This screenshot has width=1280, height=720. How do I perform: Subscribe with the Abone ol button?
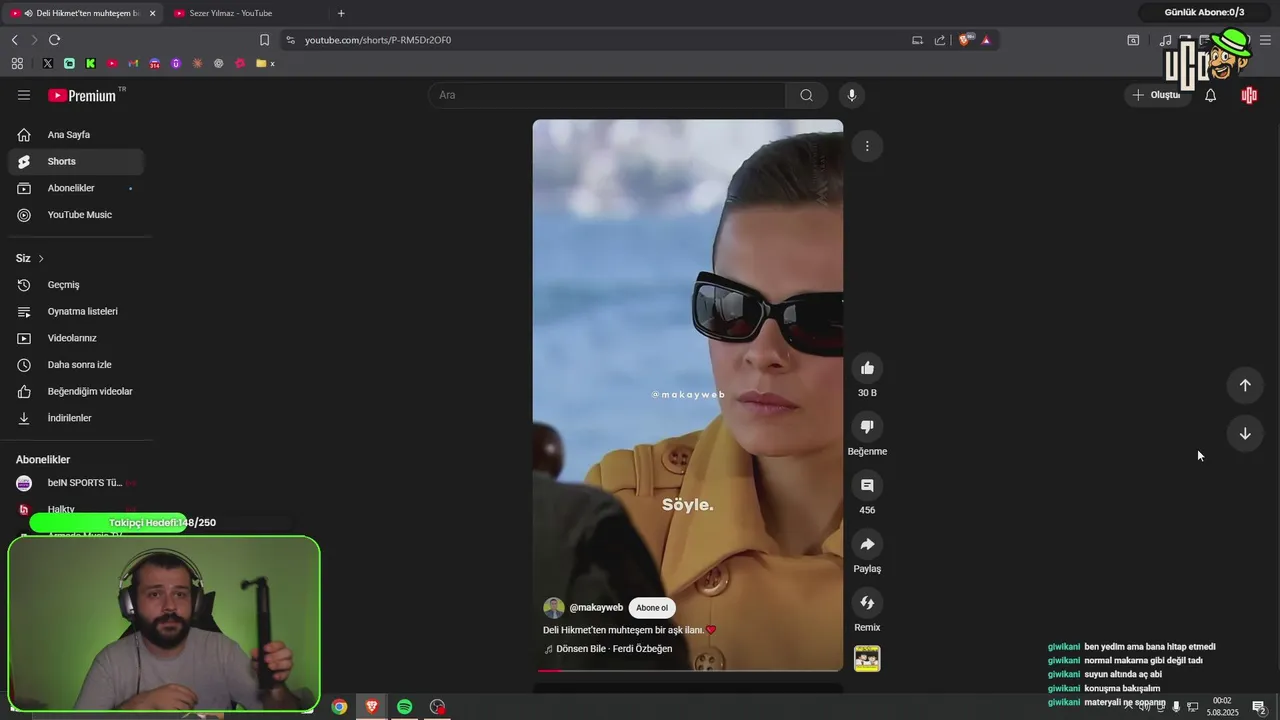(652, 608)
